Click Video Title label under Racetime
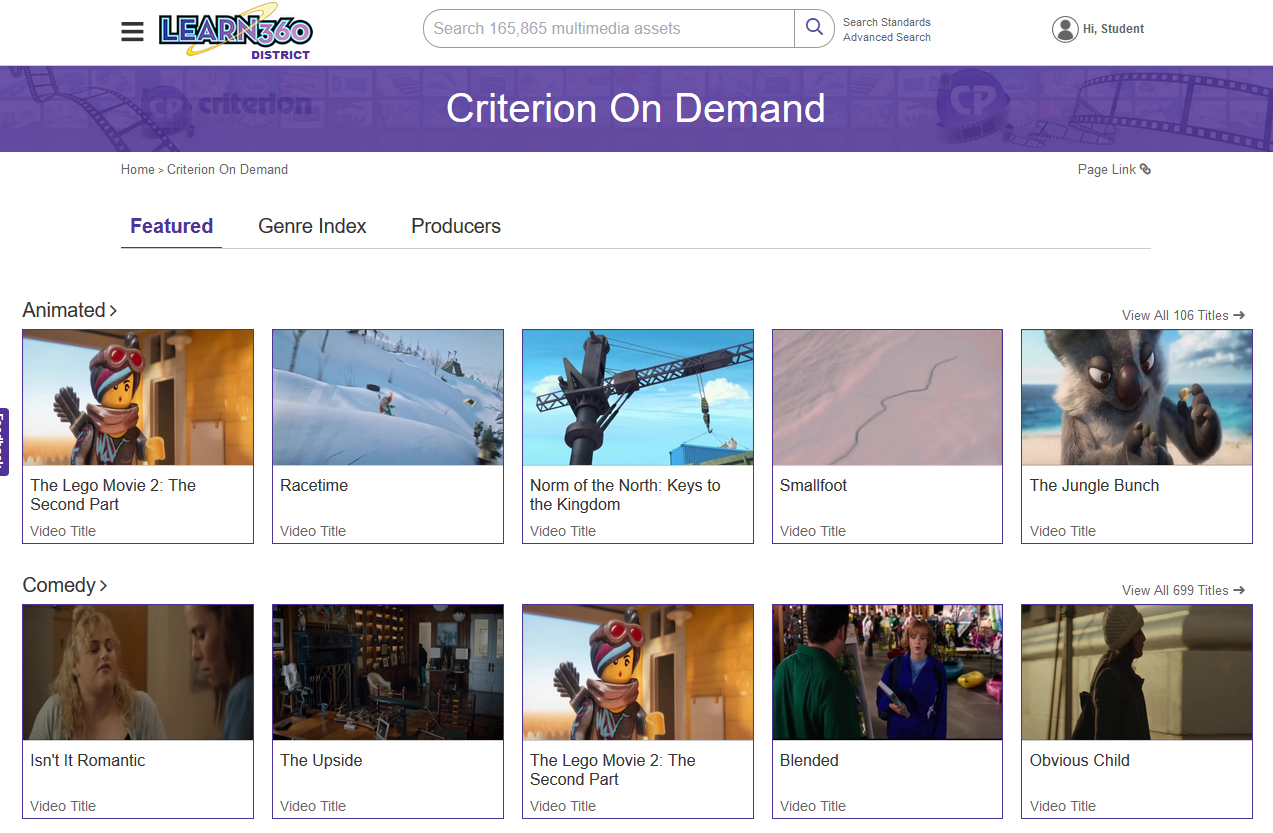The height and width of the screenshot is (833, 1273). (313, 531)
